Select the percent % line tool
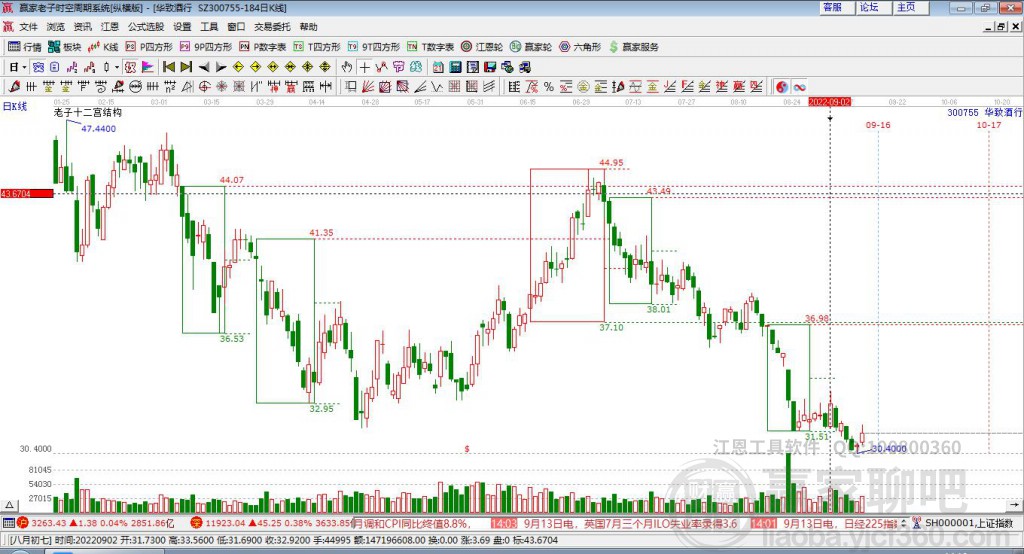This screenshot has width=1024, height=554. (549, 86)
